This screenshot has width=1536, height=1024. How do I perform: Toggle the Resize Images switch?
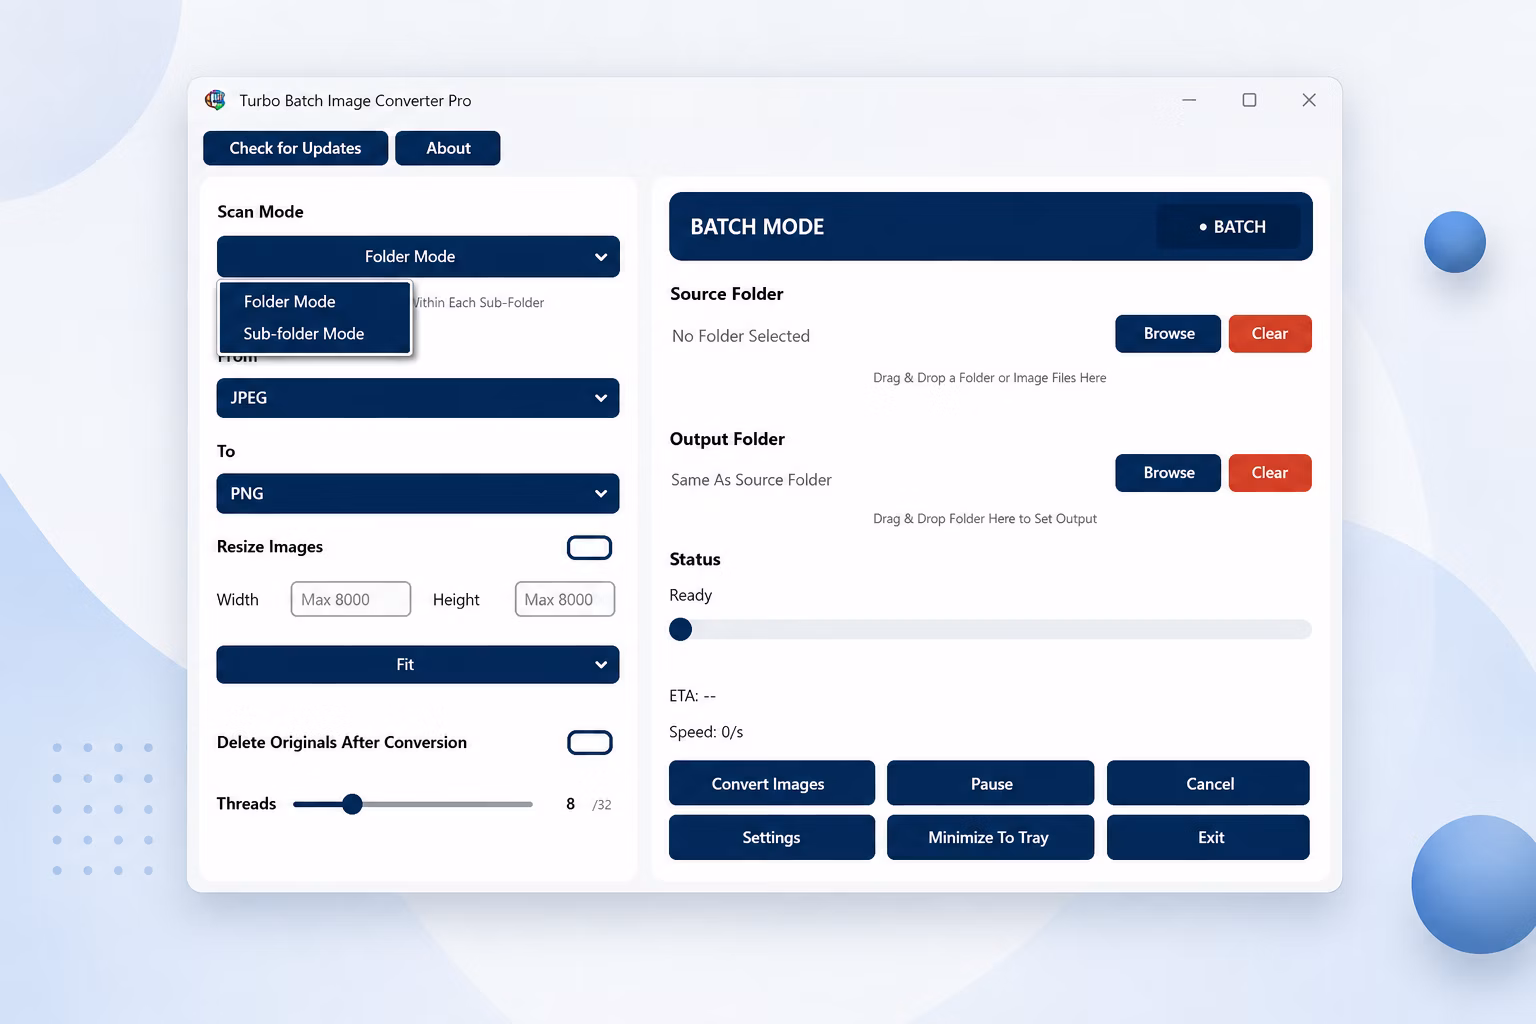point(590,547)
